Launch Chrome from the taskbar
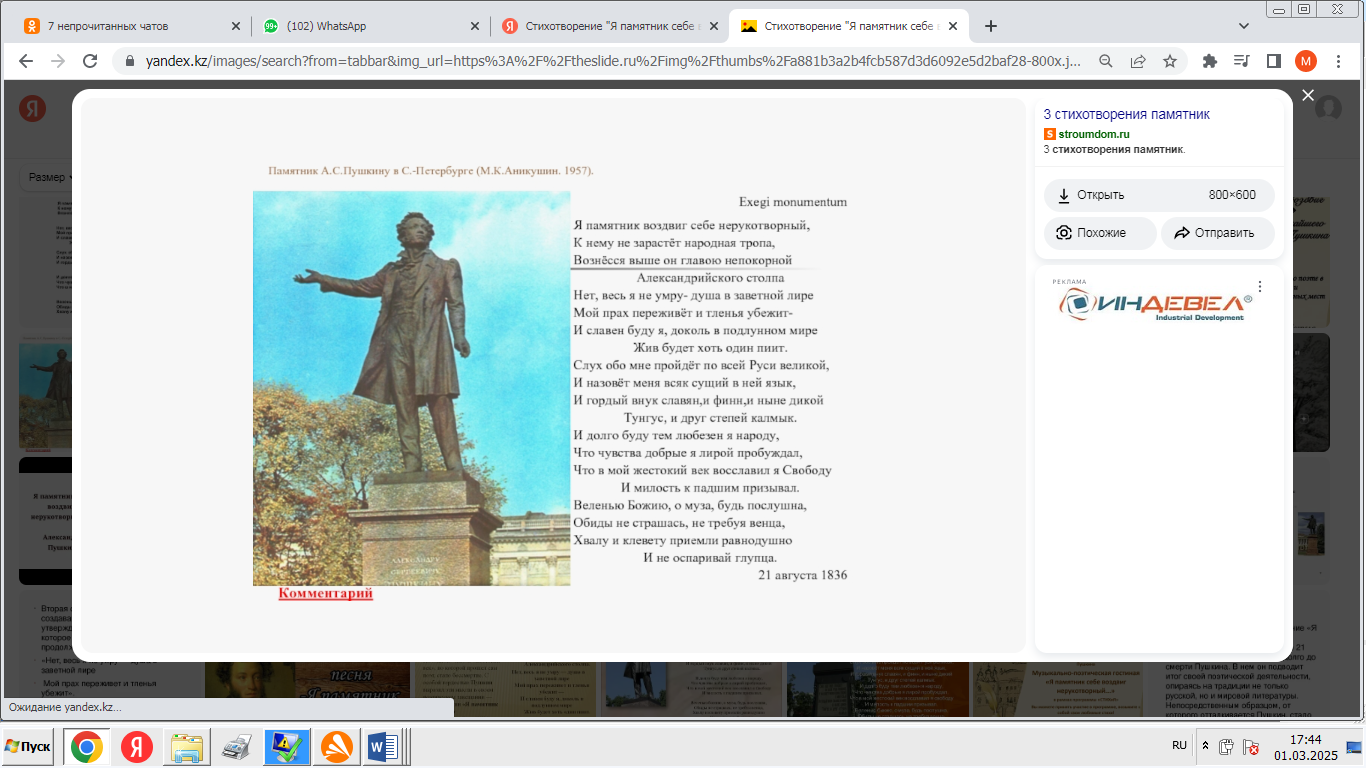The image size is (1366, 768). pyautogui.click(x=87, y=747)
